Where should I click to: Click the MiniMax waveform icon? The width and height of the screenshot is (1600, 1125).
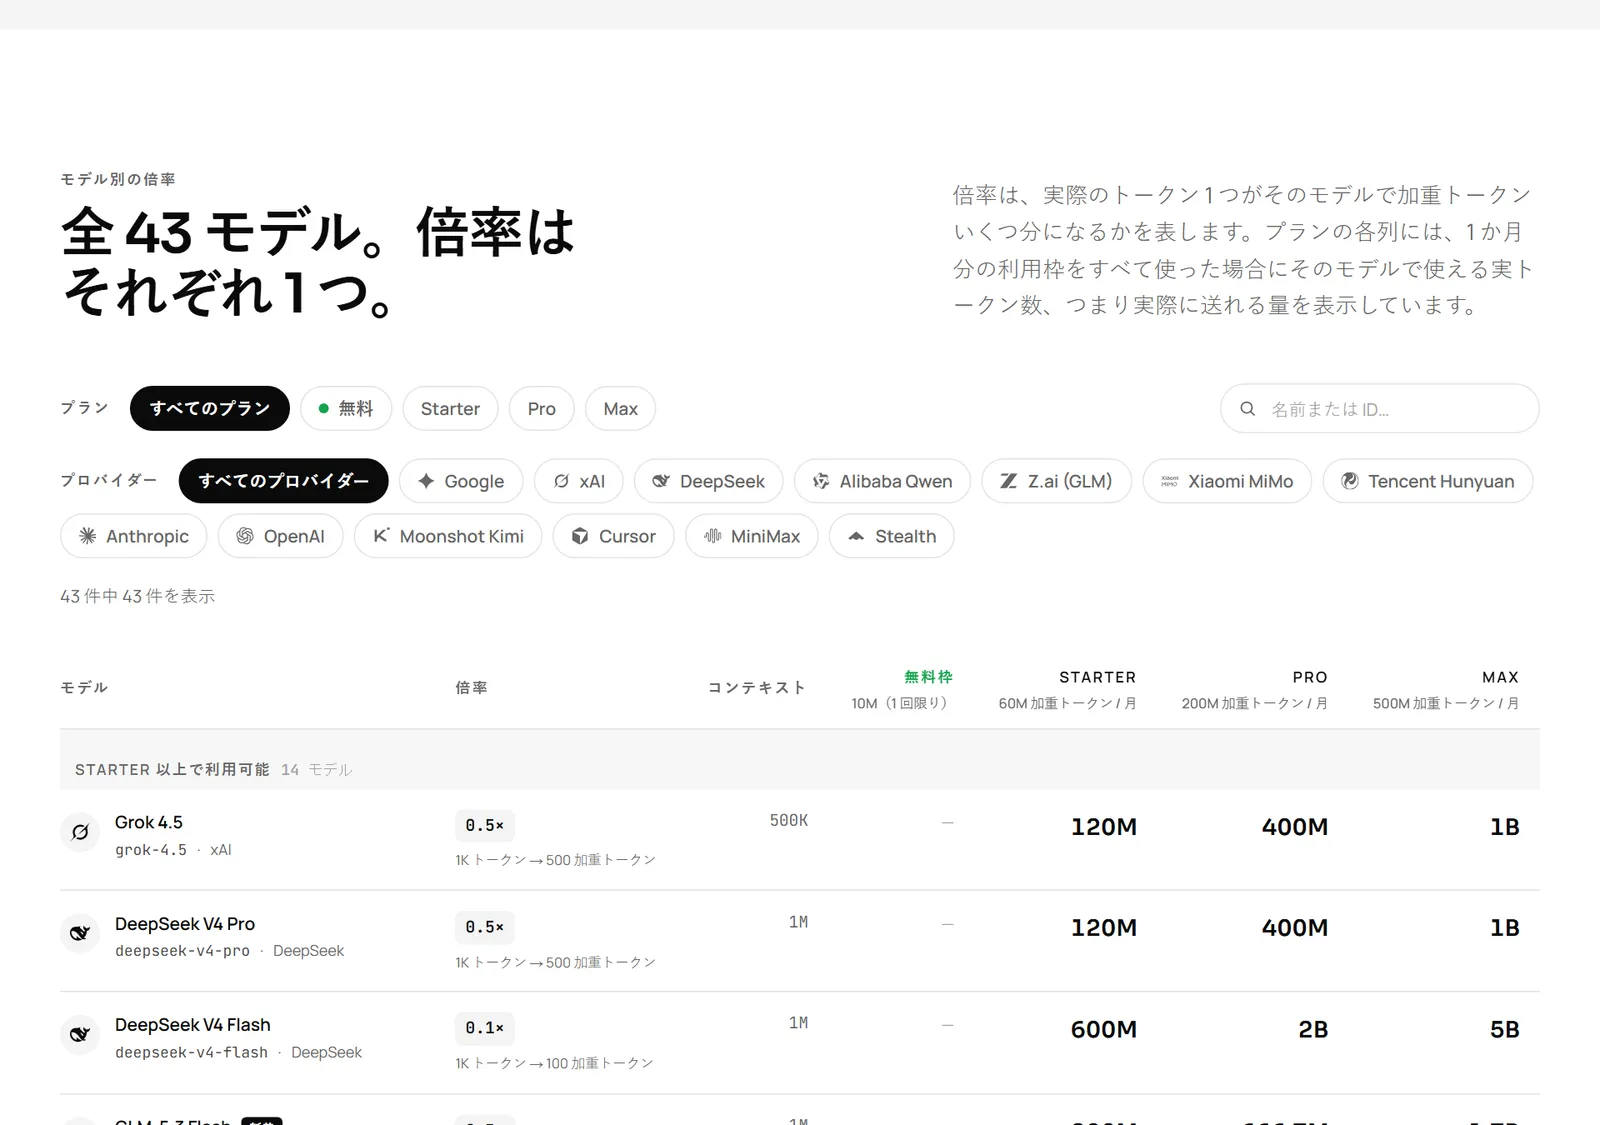click(x=713, y=536)
